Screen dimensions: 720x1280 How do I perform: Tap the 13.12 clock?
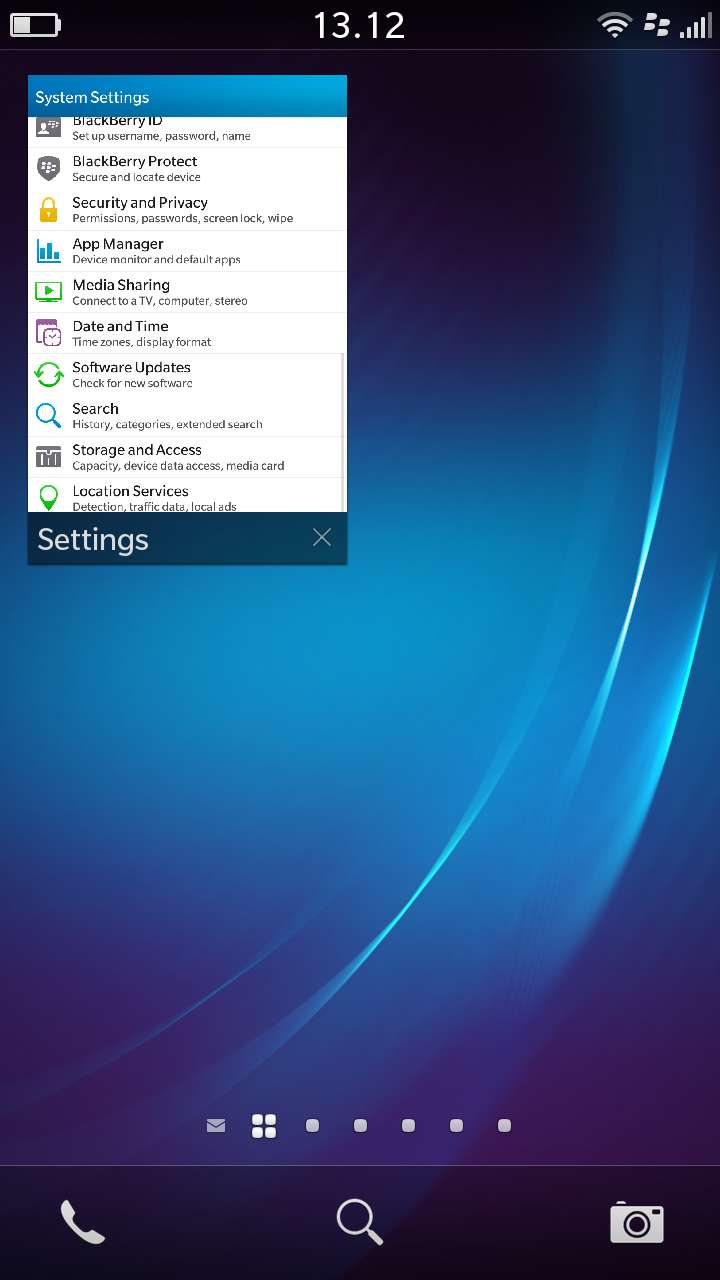tap(359, 25)
